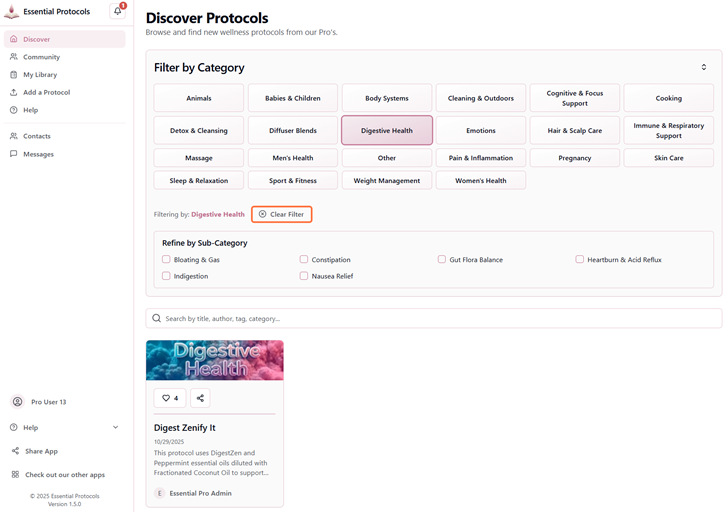
Task: Click the protocol search input field
Action: (x=434, y=318)
